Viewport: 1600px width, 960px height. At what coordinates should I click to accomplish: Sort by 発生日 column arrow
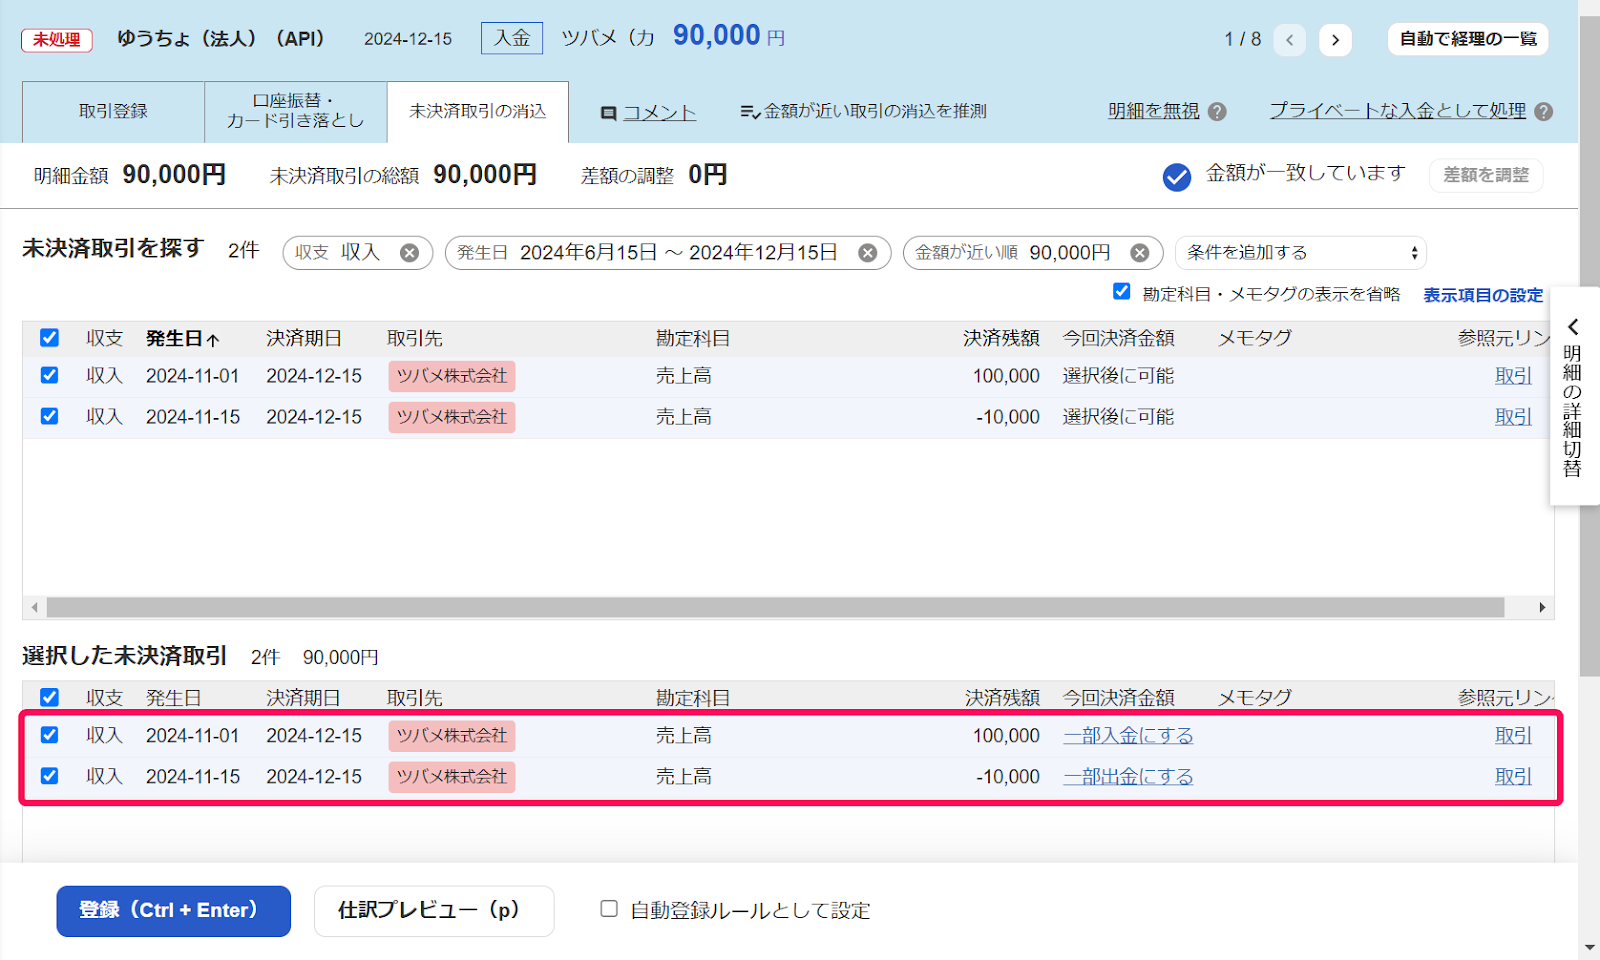tap(213, 339)
